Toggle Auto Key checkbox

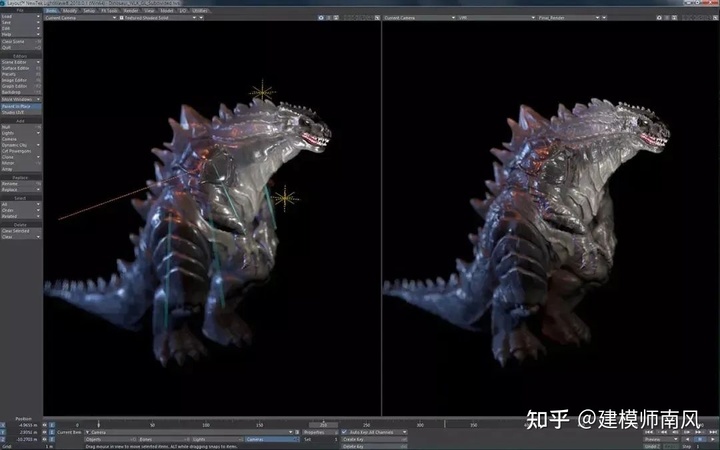pyautogui.click(x=344, y=432)
